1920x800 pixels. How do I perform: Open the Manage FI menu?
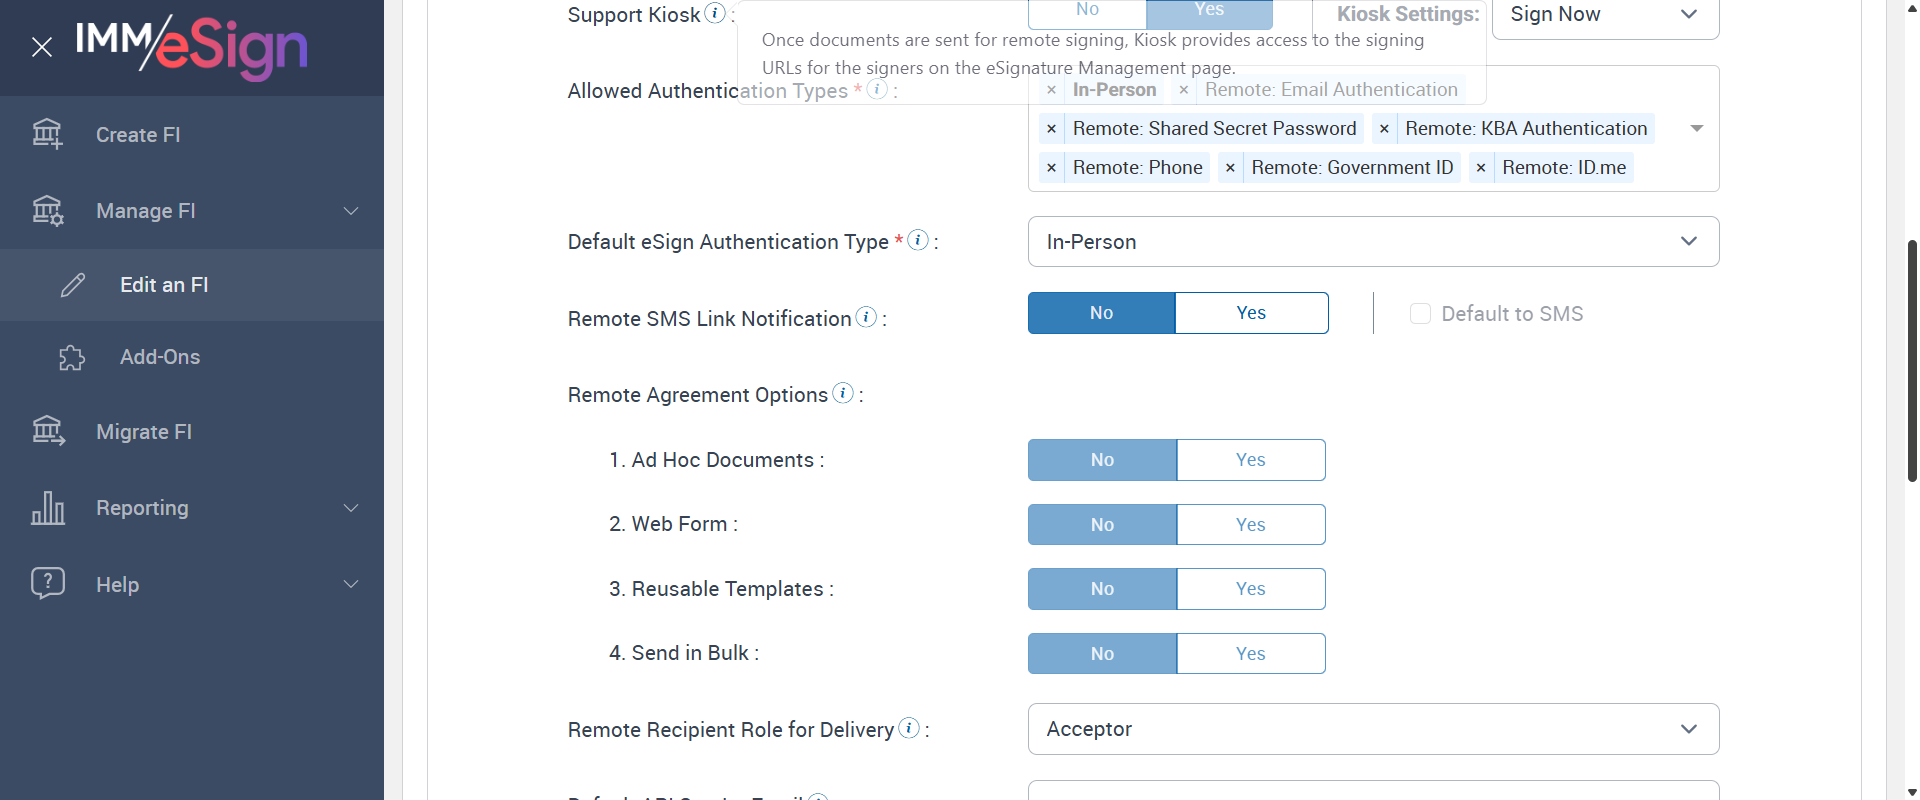tap(192, 211)
